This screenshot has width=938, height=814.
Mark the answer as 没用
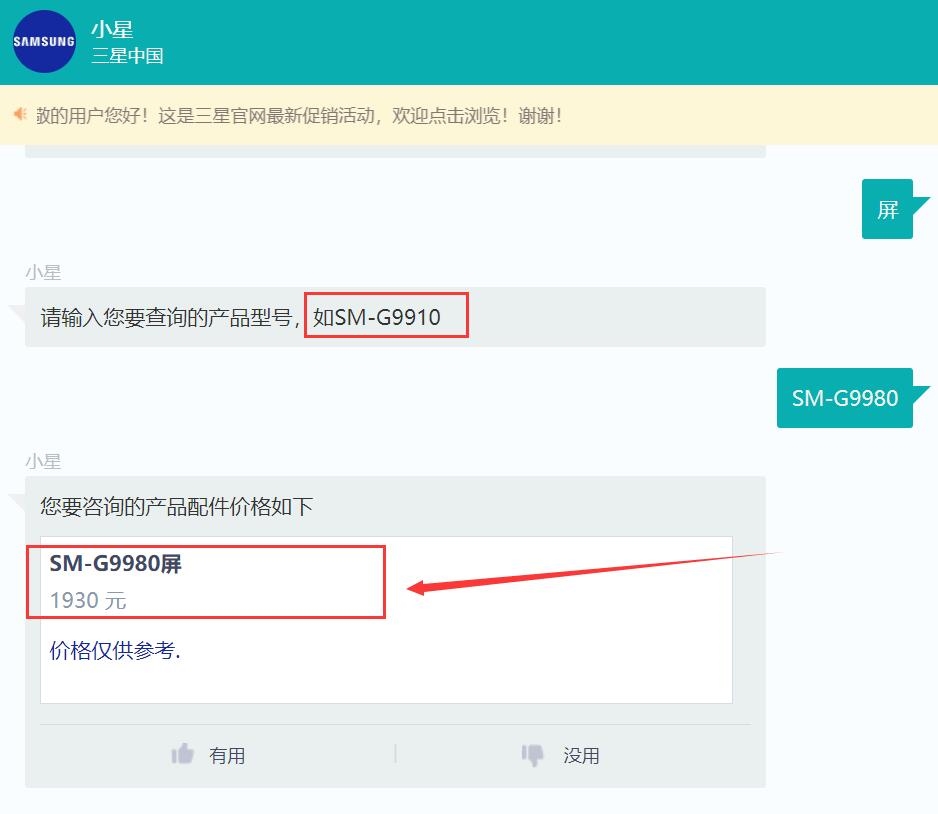tap(581, 755)
